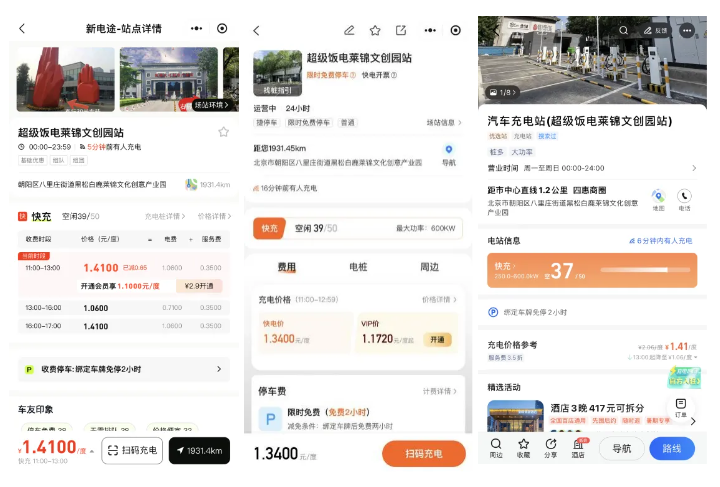Open 找桩指引 station thumbnail
The height and width of the screenshot is (487, 720).
click(277, 73)
